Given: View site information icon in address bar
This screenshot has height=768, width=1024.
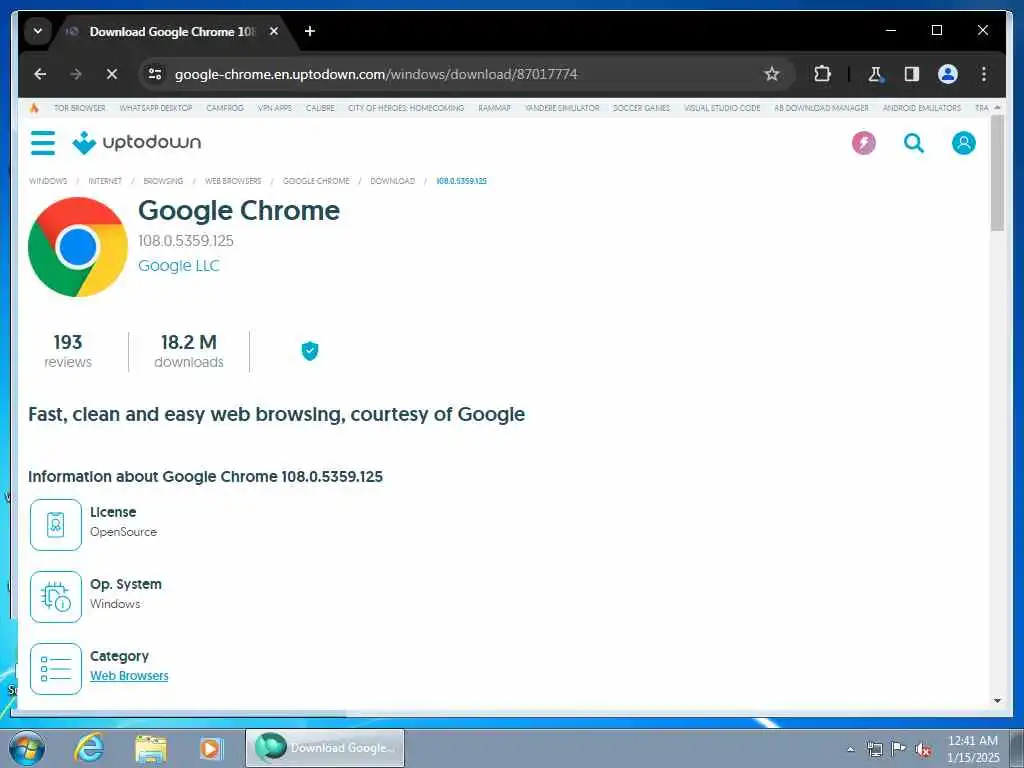Looking at the screenshot, I should point(155,74).
